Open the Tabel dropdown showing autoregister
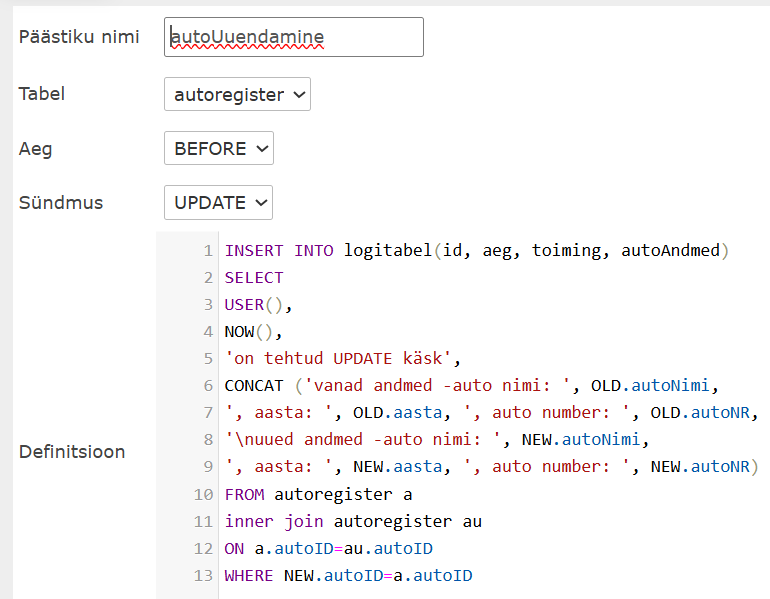Screen dimensions: 770x599 (x=237, y=95)
